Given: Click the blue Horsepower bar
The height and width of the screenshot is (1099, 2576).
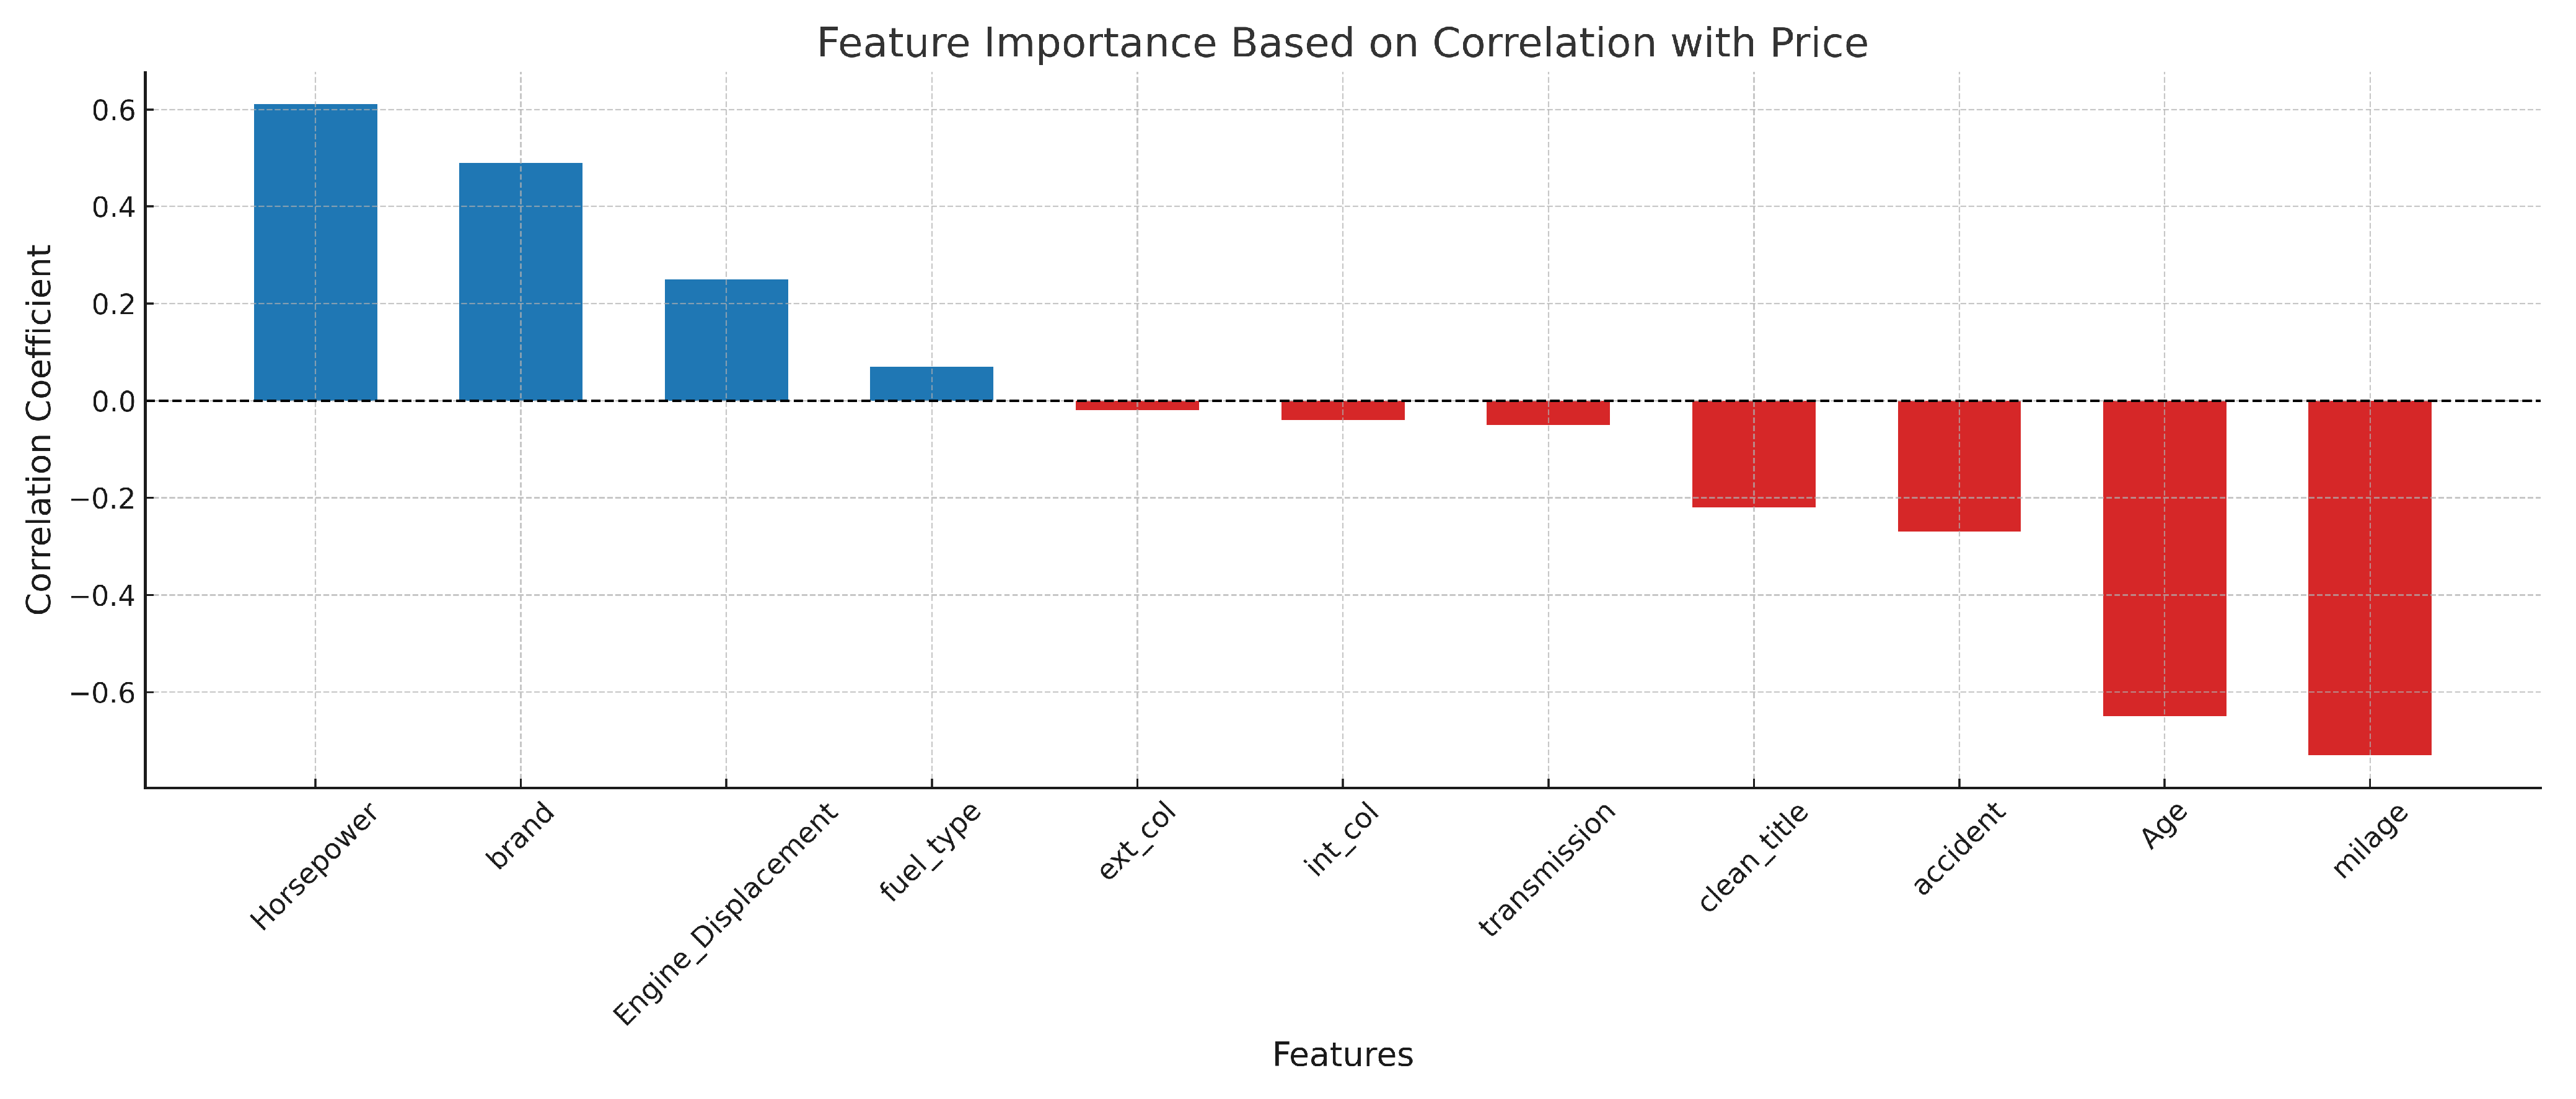Looking at the screenshot, I should [315, 252].
